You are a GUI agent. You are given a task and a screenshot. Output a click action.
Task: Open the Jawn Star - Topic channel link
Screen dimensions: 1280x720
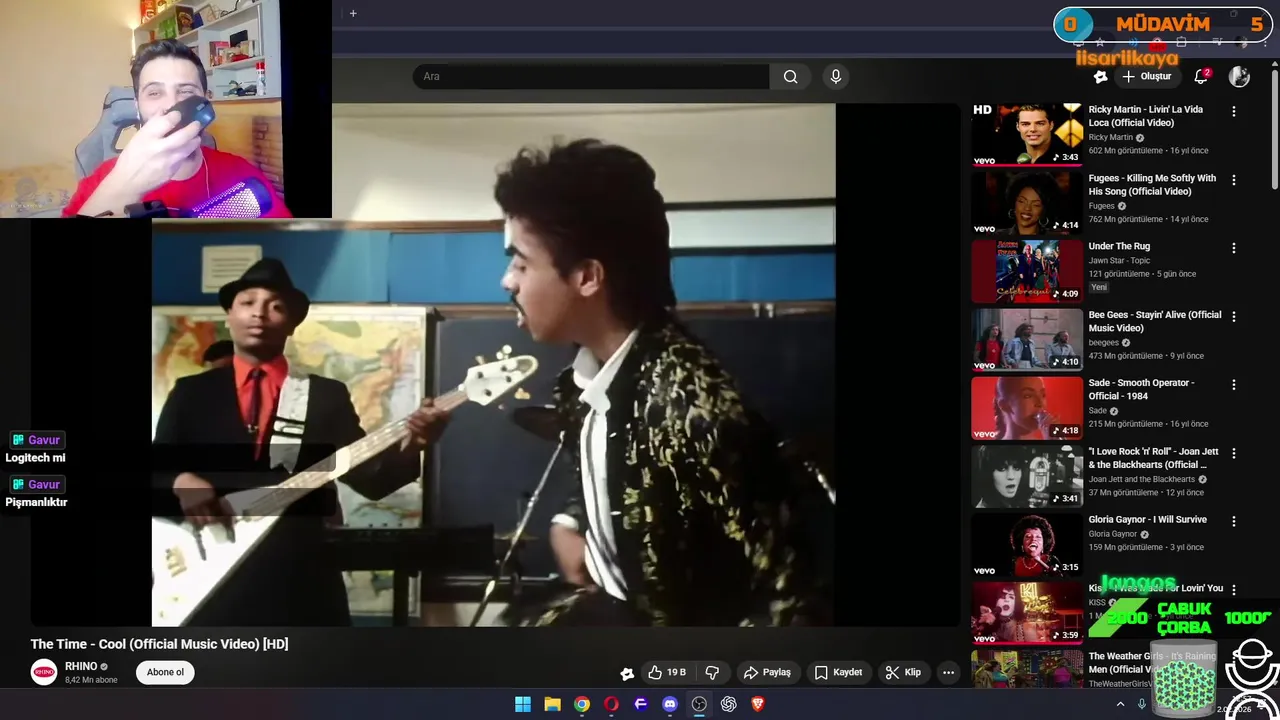[x=1119, y=261]
